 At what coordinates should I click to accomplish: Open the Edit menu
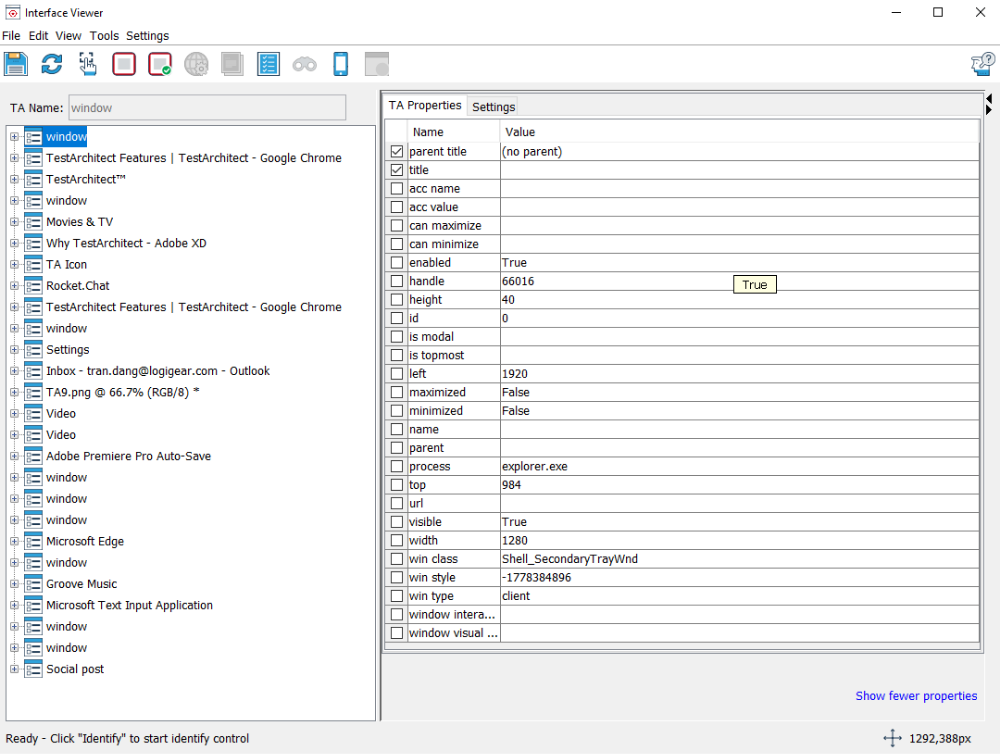38,36
